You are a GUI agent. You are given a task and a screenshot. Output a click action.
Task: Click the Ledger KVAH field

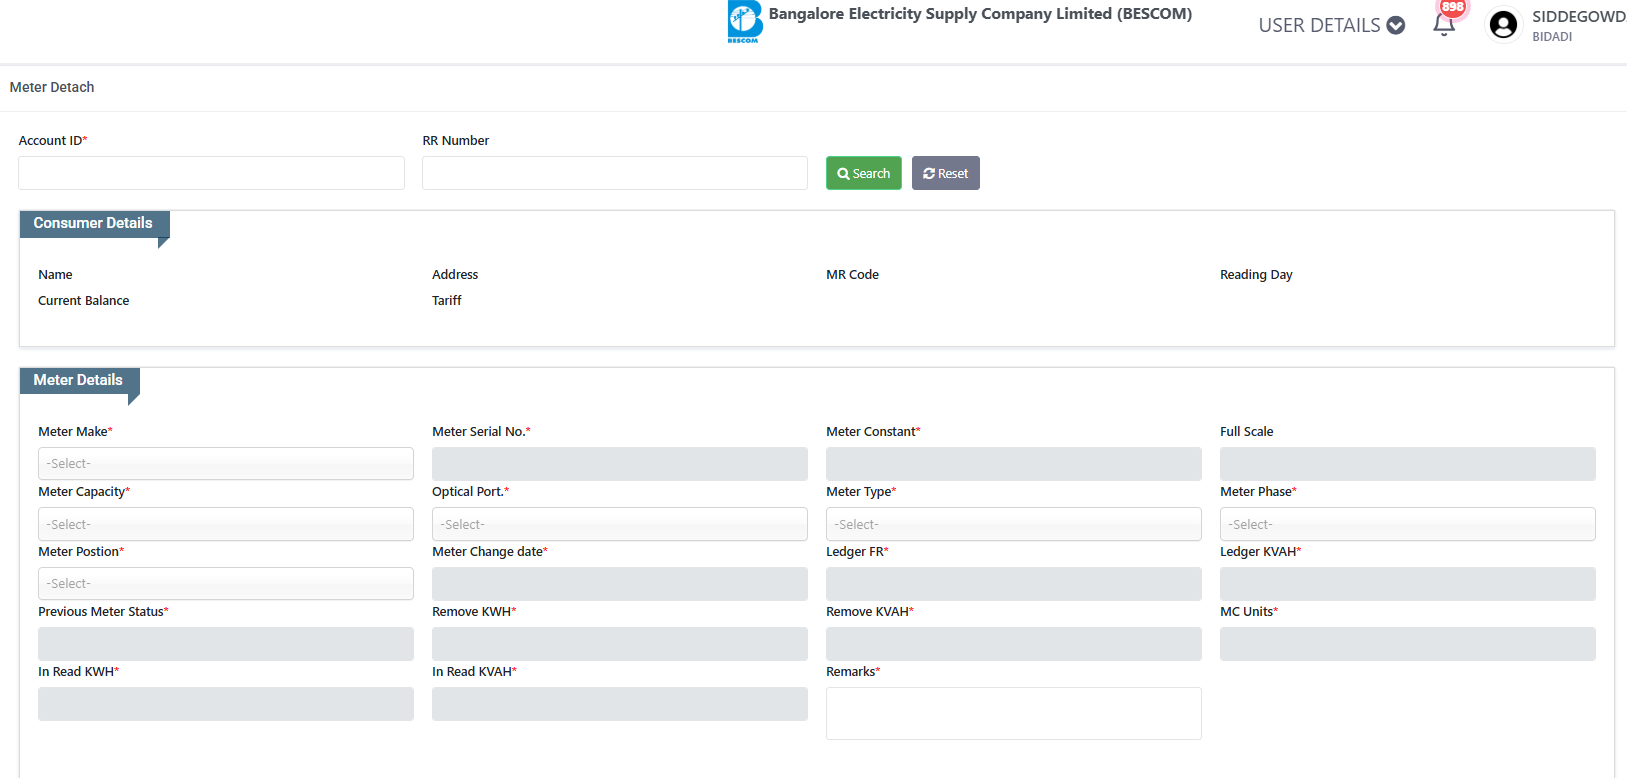[x=1408, y=584]
